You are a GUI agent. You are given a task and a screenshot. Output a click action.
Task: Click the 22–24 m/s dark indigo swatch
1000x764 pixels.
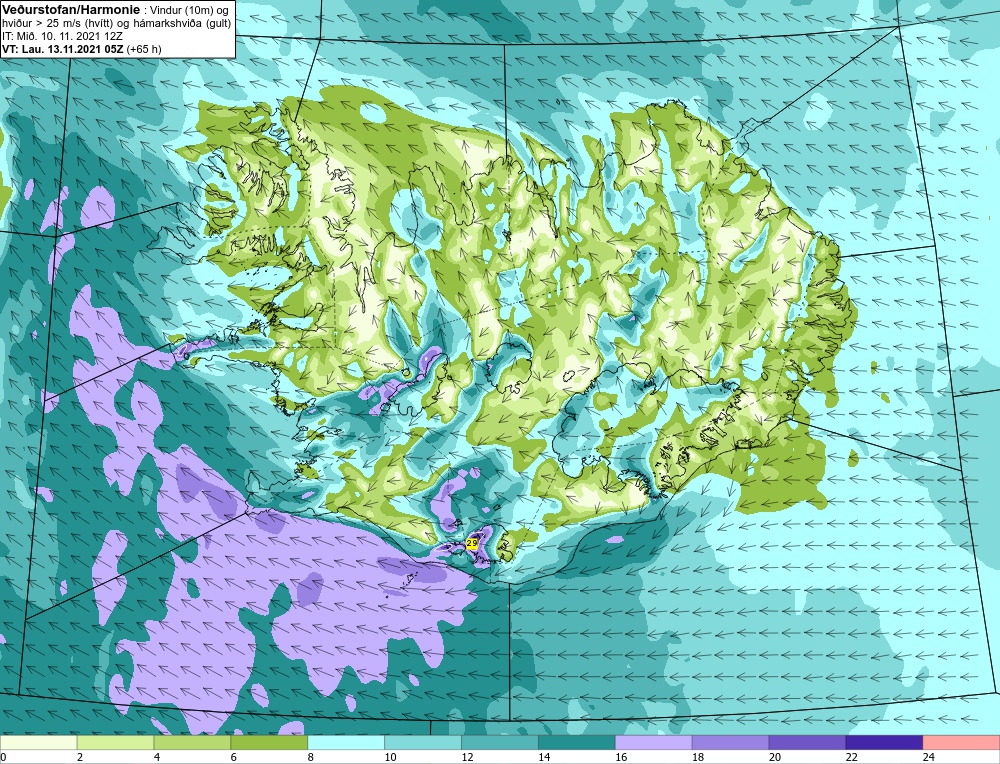coord(885,742)
